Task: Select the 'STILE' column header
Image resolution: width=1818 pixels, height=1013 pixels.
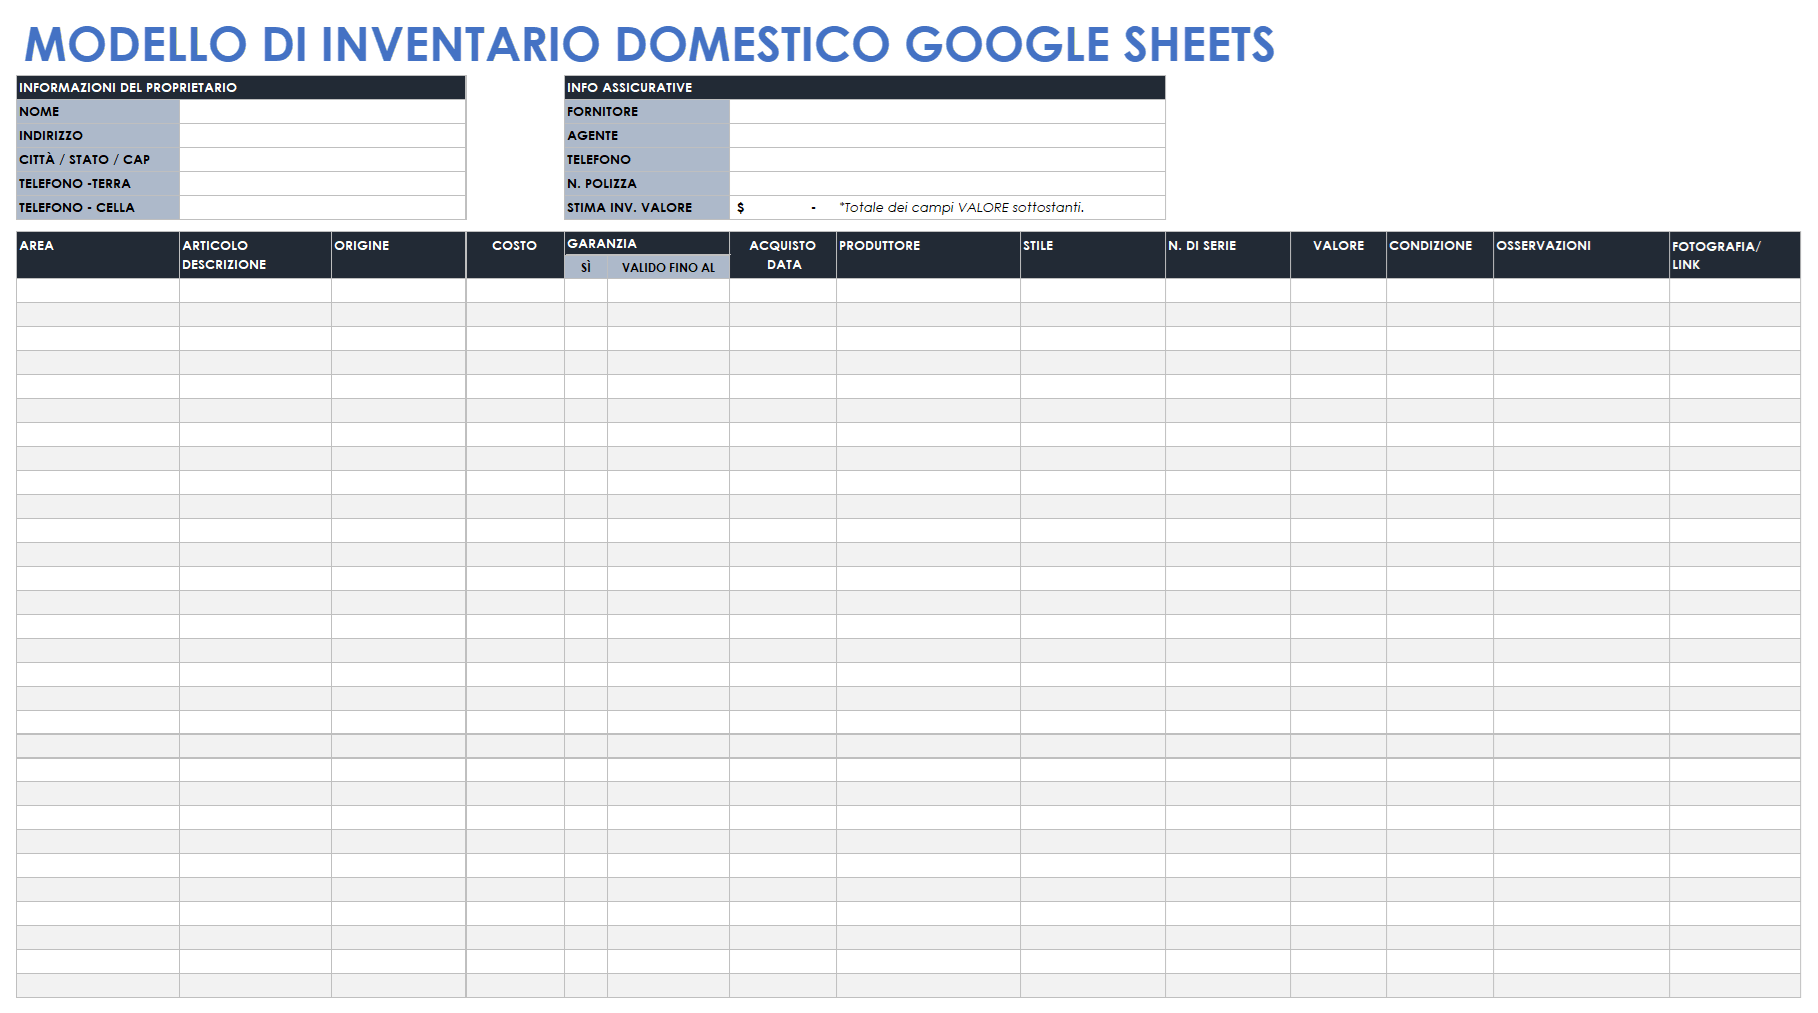Action: (x=1093, y=255)
